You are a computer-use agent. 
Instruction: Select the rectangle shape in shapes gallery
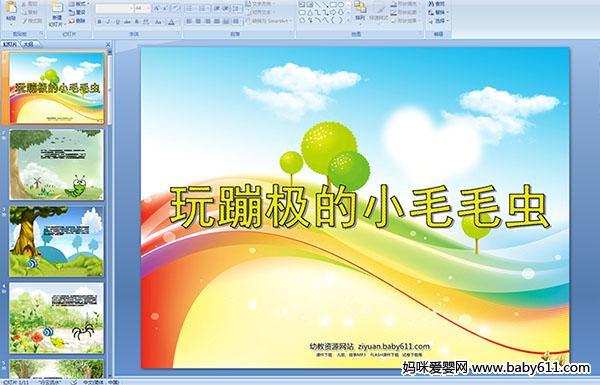pyautogui.click(x=334, y=4)
